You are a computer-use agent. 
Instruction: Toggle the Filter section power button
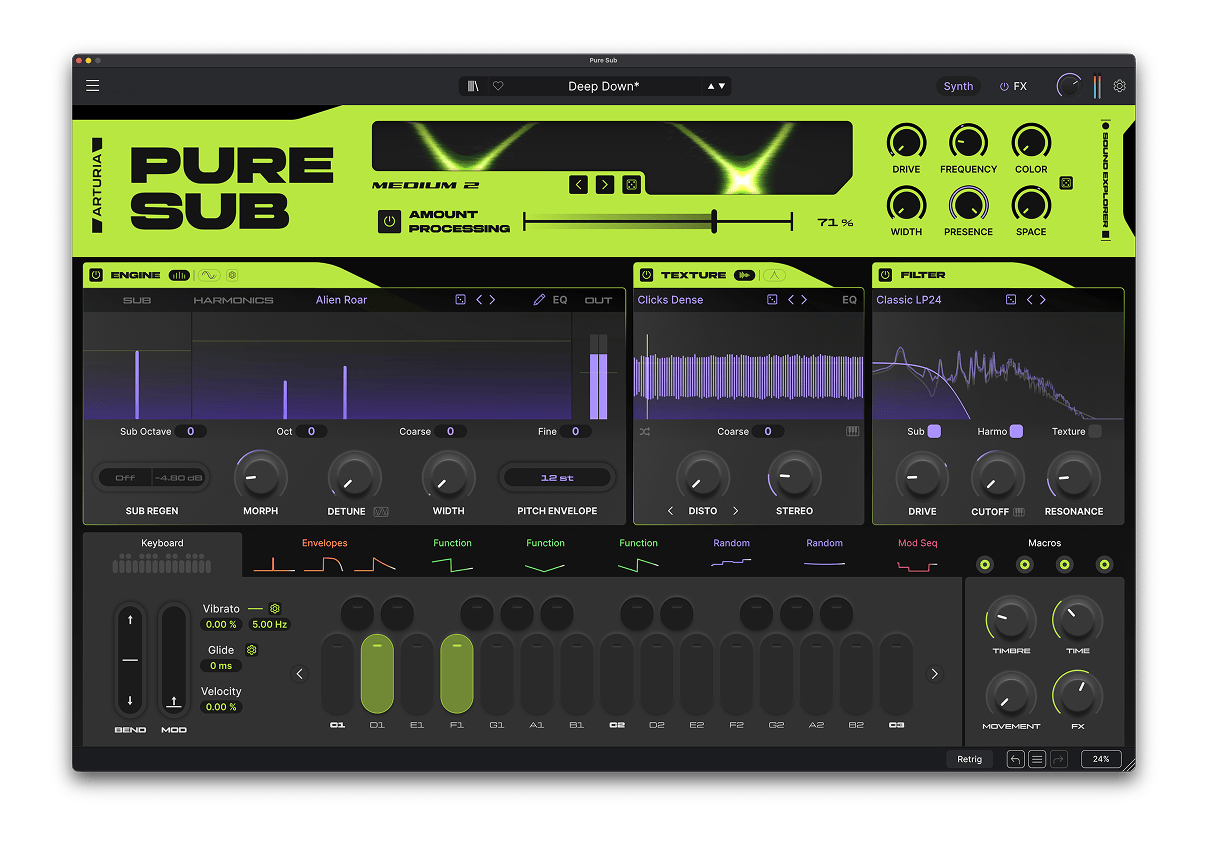point(885,275)
